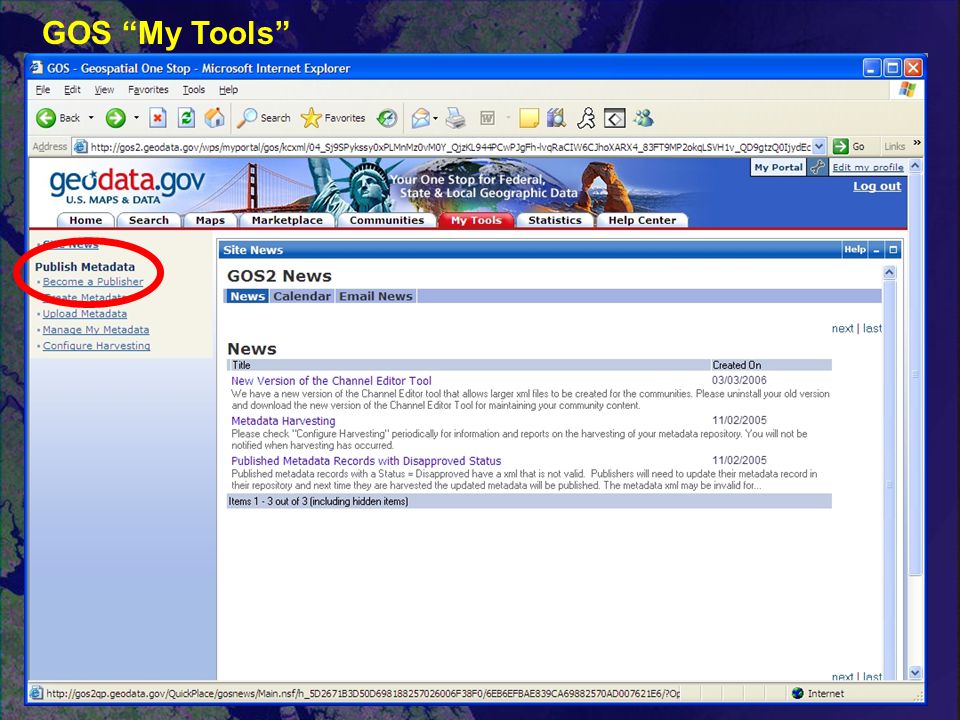Click the Windows flag logo icon

point(907,89)
